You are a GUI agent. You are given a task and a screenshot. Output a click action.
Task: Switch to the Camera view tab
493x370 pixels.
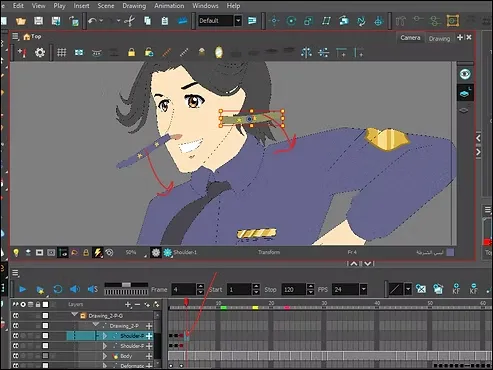410,38
